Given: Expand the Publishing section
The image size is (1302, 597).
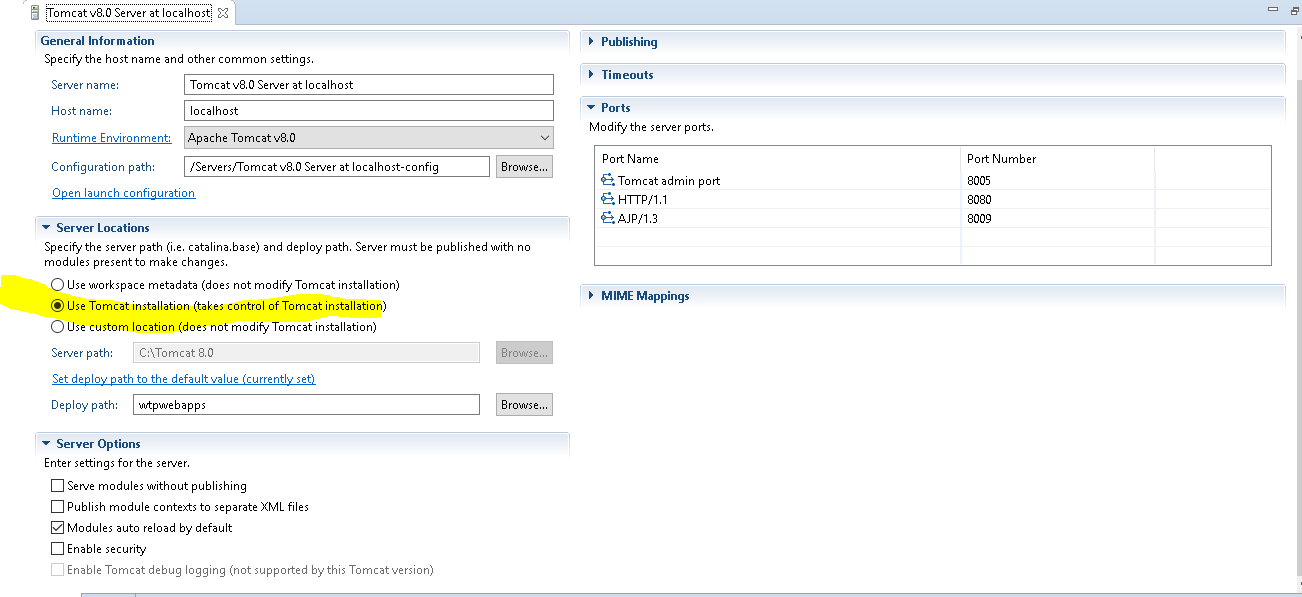Looking at the screenshot, I should [591, 42].
